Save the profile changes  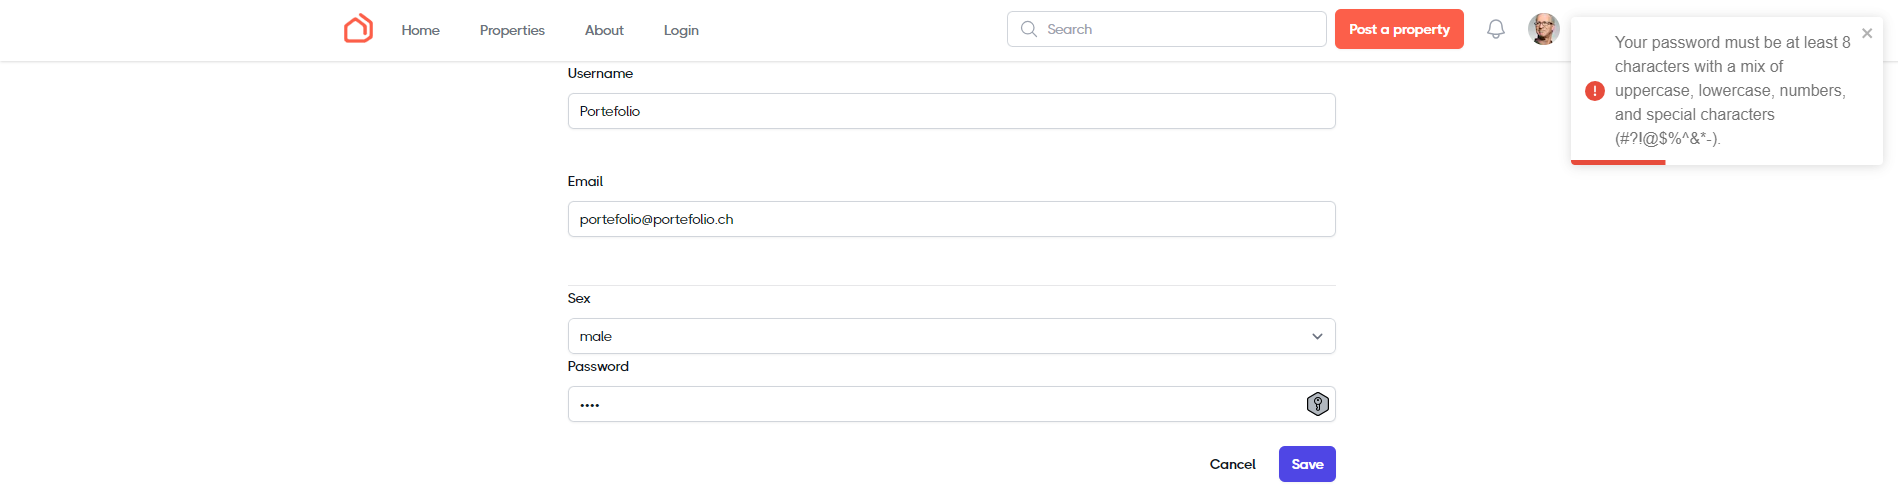pos(1306,464)
